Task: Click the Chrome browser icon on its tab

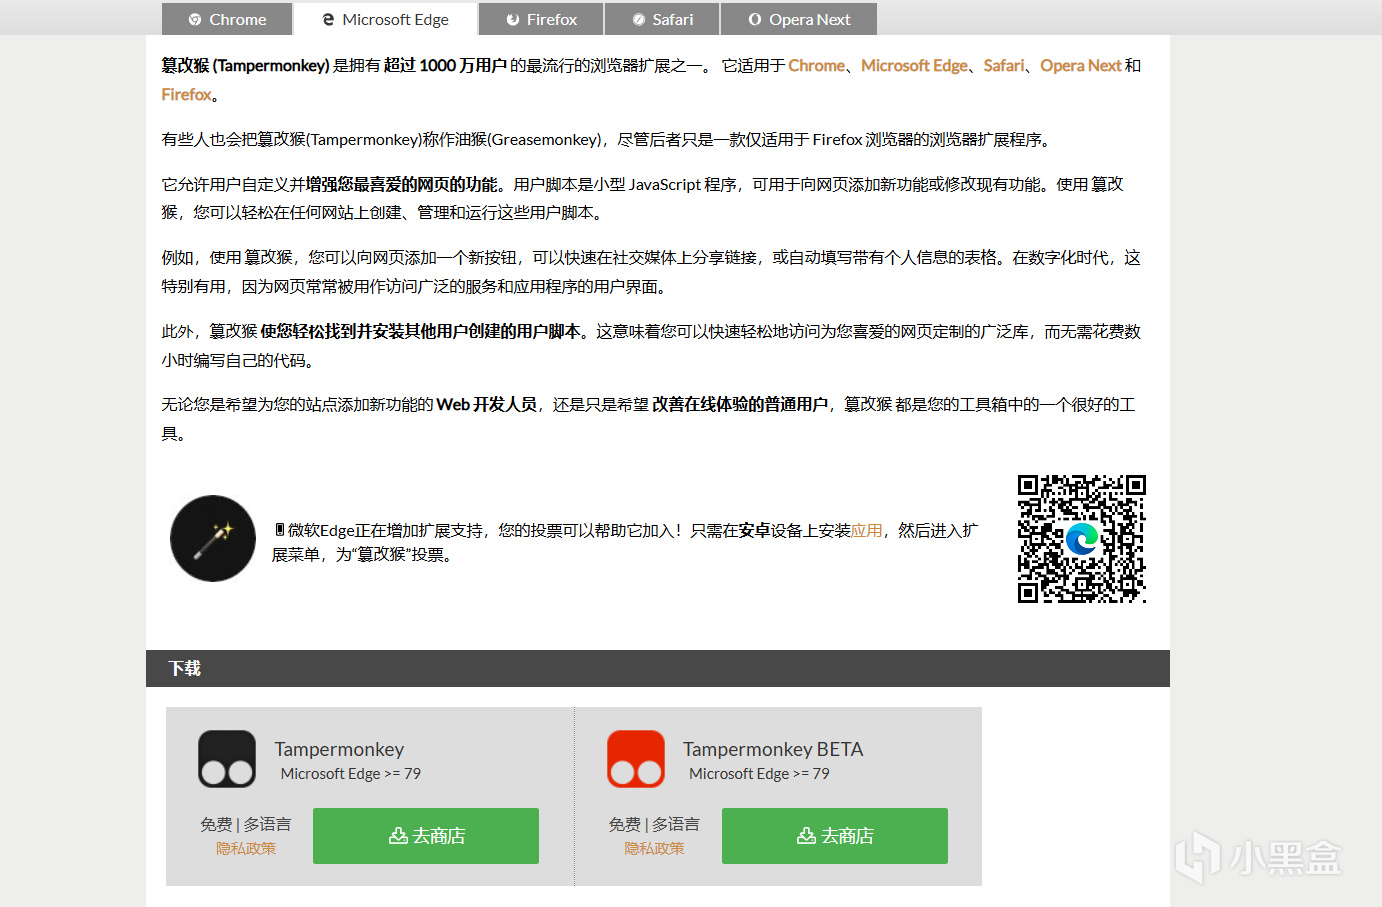Action: point(193,18)
